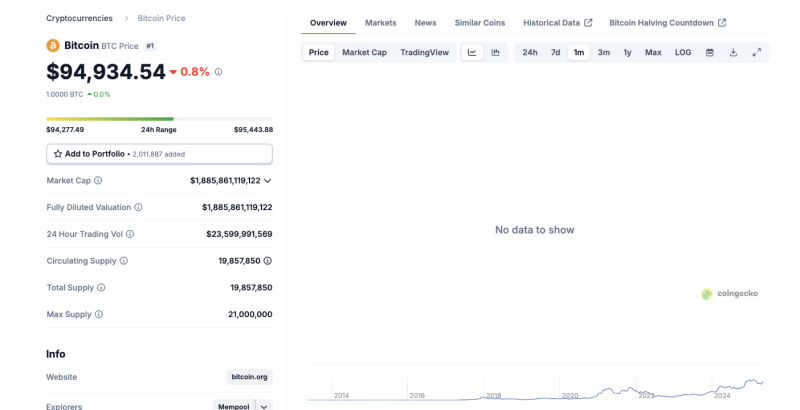Open the Similar Coins tab

click(480, 23)
